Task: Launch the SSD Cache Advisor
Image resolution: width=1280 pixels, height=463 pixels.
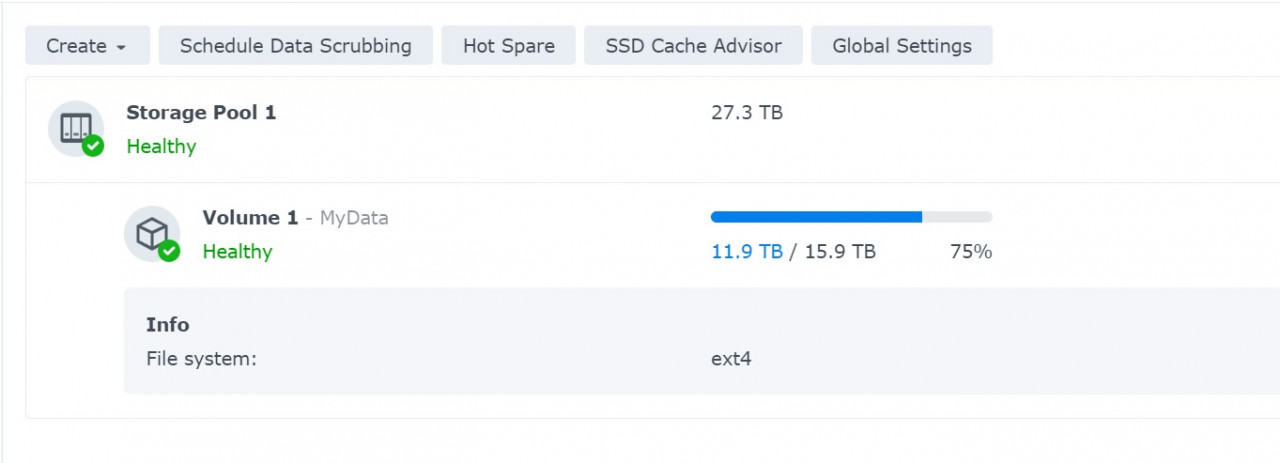Action: point(693,46)
